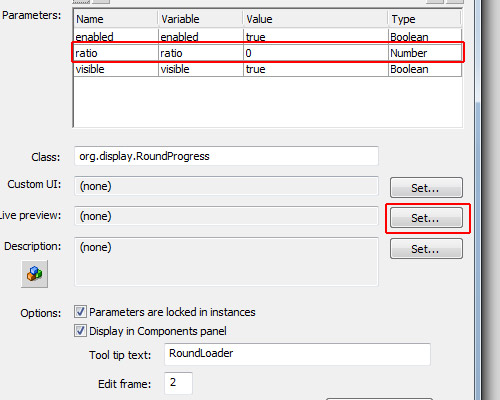Click the Tool tip text field
The height and width of the screenshot is (400, 500).
tap(297, 354)
